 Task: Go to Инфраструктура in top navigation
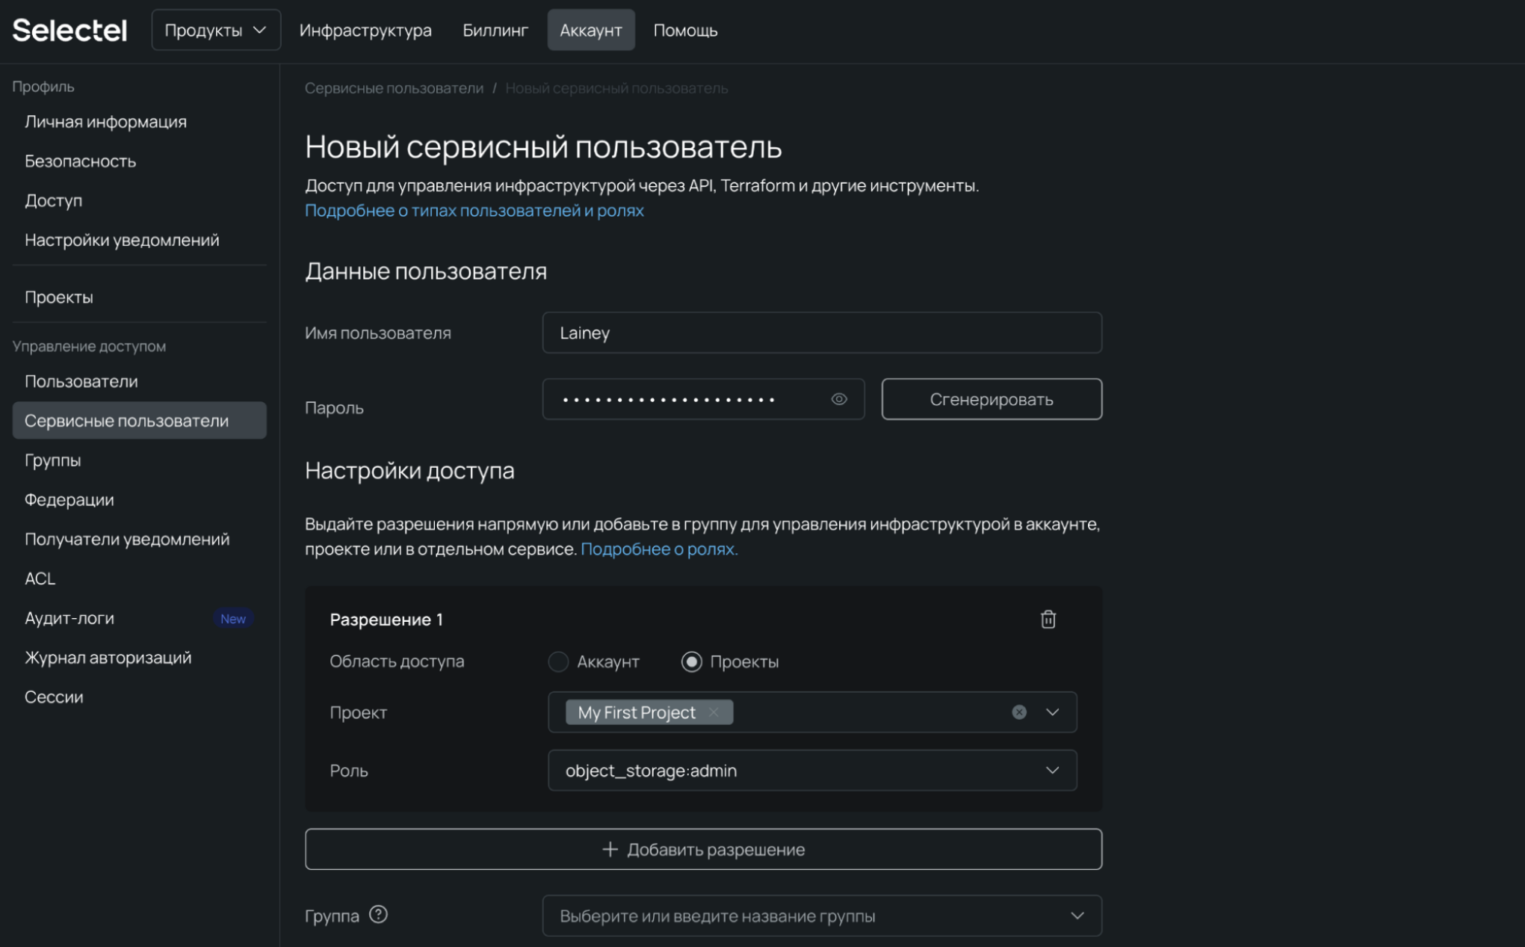pyautogui.click(x=365, y=30)
